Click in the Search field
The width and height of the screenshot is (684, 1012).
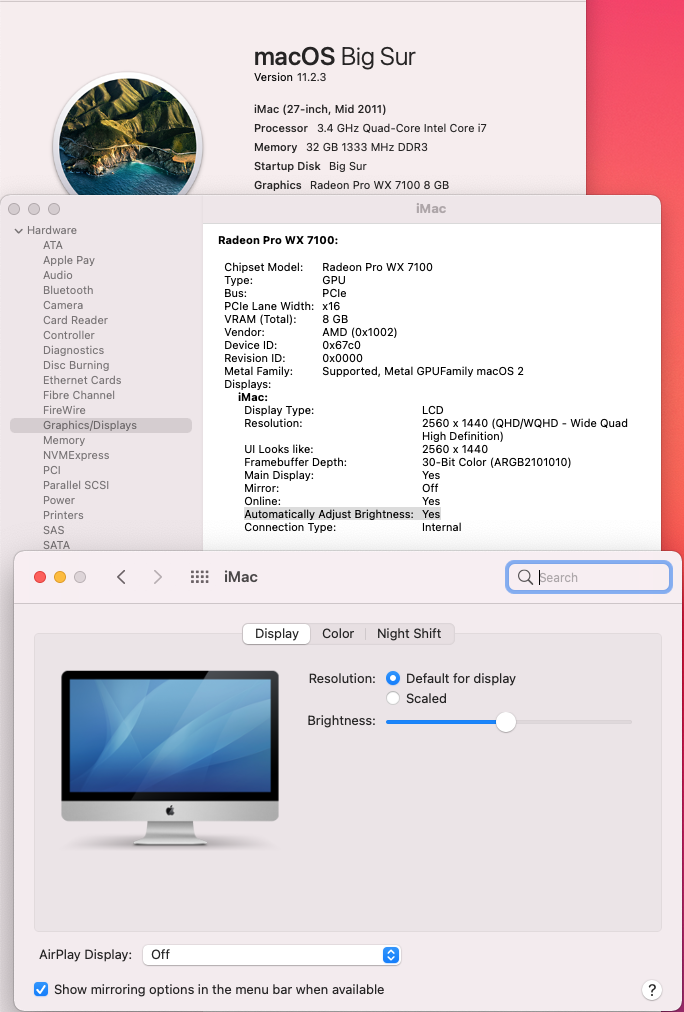(588, 577)
